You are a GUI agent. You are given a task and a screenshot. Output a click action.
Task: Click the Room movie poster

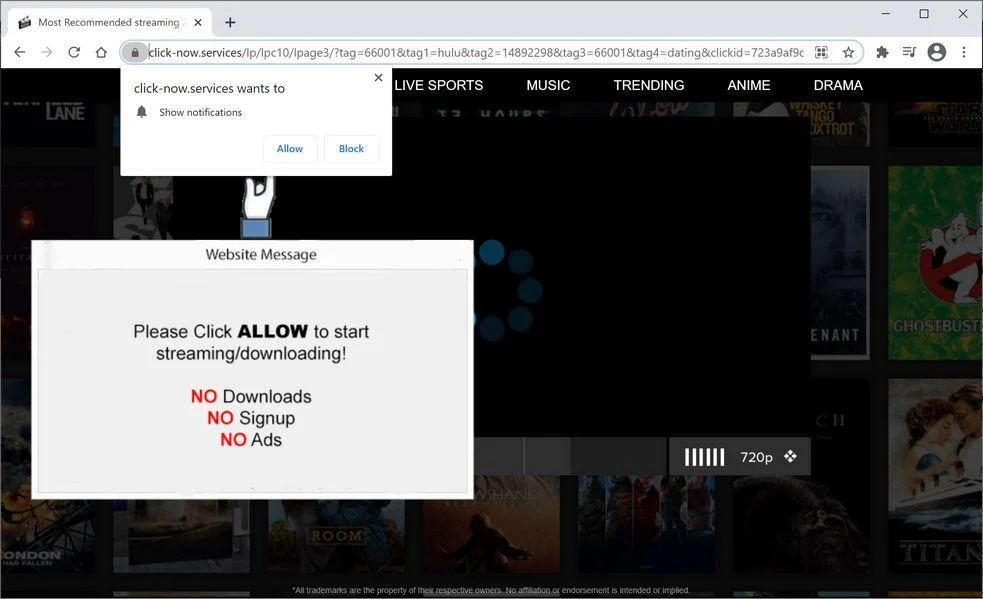pos(337,536)
